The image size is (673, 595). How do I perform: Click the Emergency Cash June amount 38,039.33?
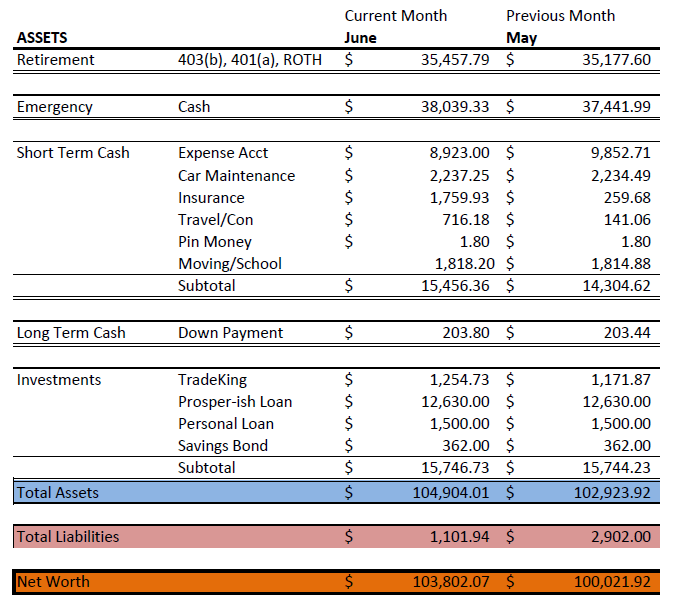click(x=455, y=106)
